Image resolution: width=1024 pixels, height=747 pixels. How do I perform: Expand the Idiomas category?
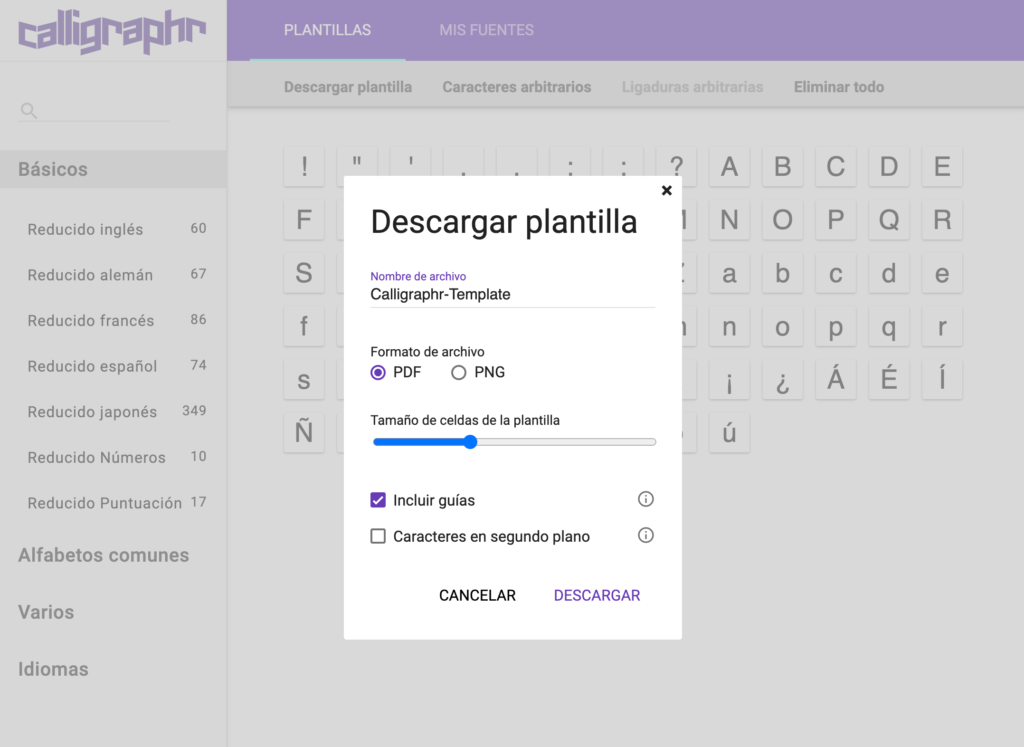(x=53, y=669)
